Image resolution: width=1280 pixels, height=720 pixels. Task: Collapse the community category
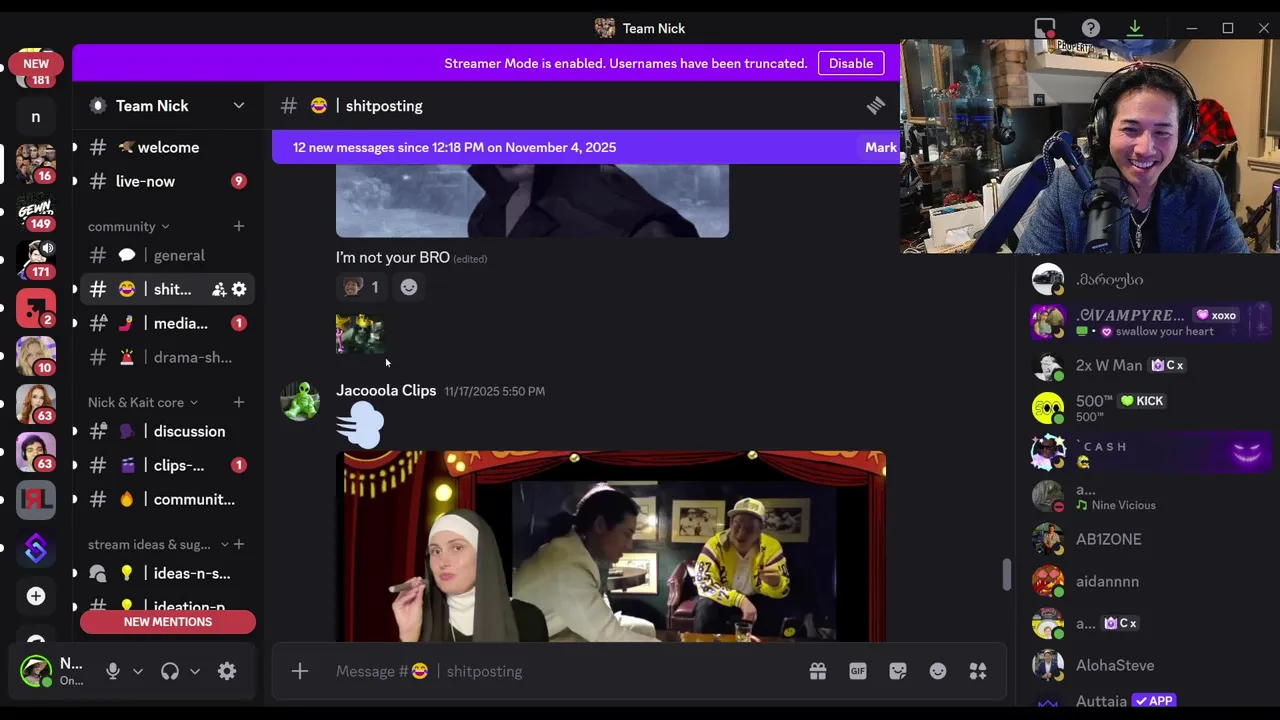tap(129, 226)
